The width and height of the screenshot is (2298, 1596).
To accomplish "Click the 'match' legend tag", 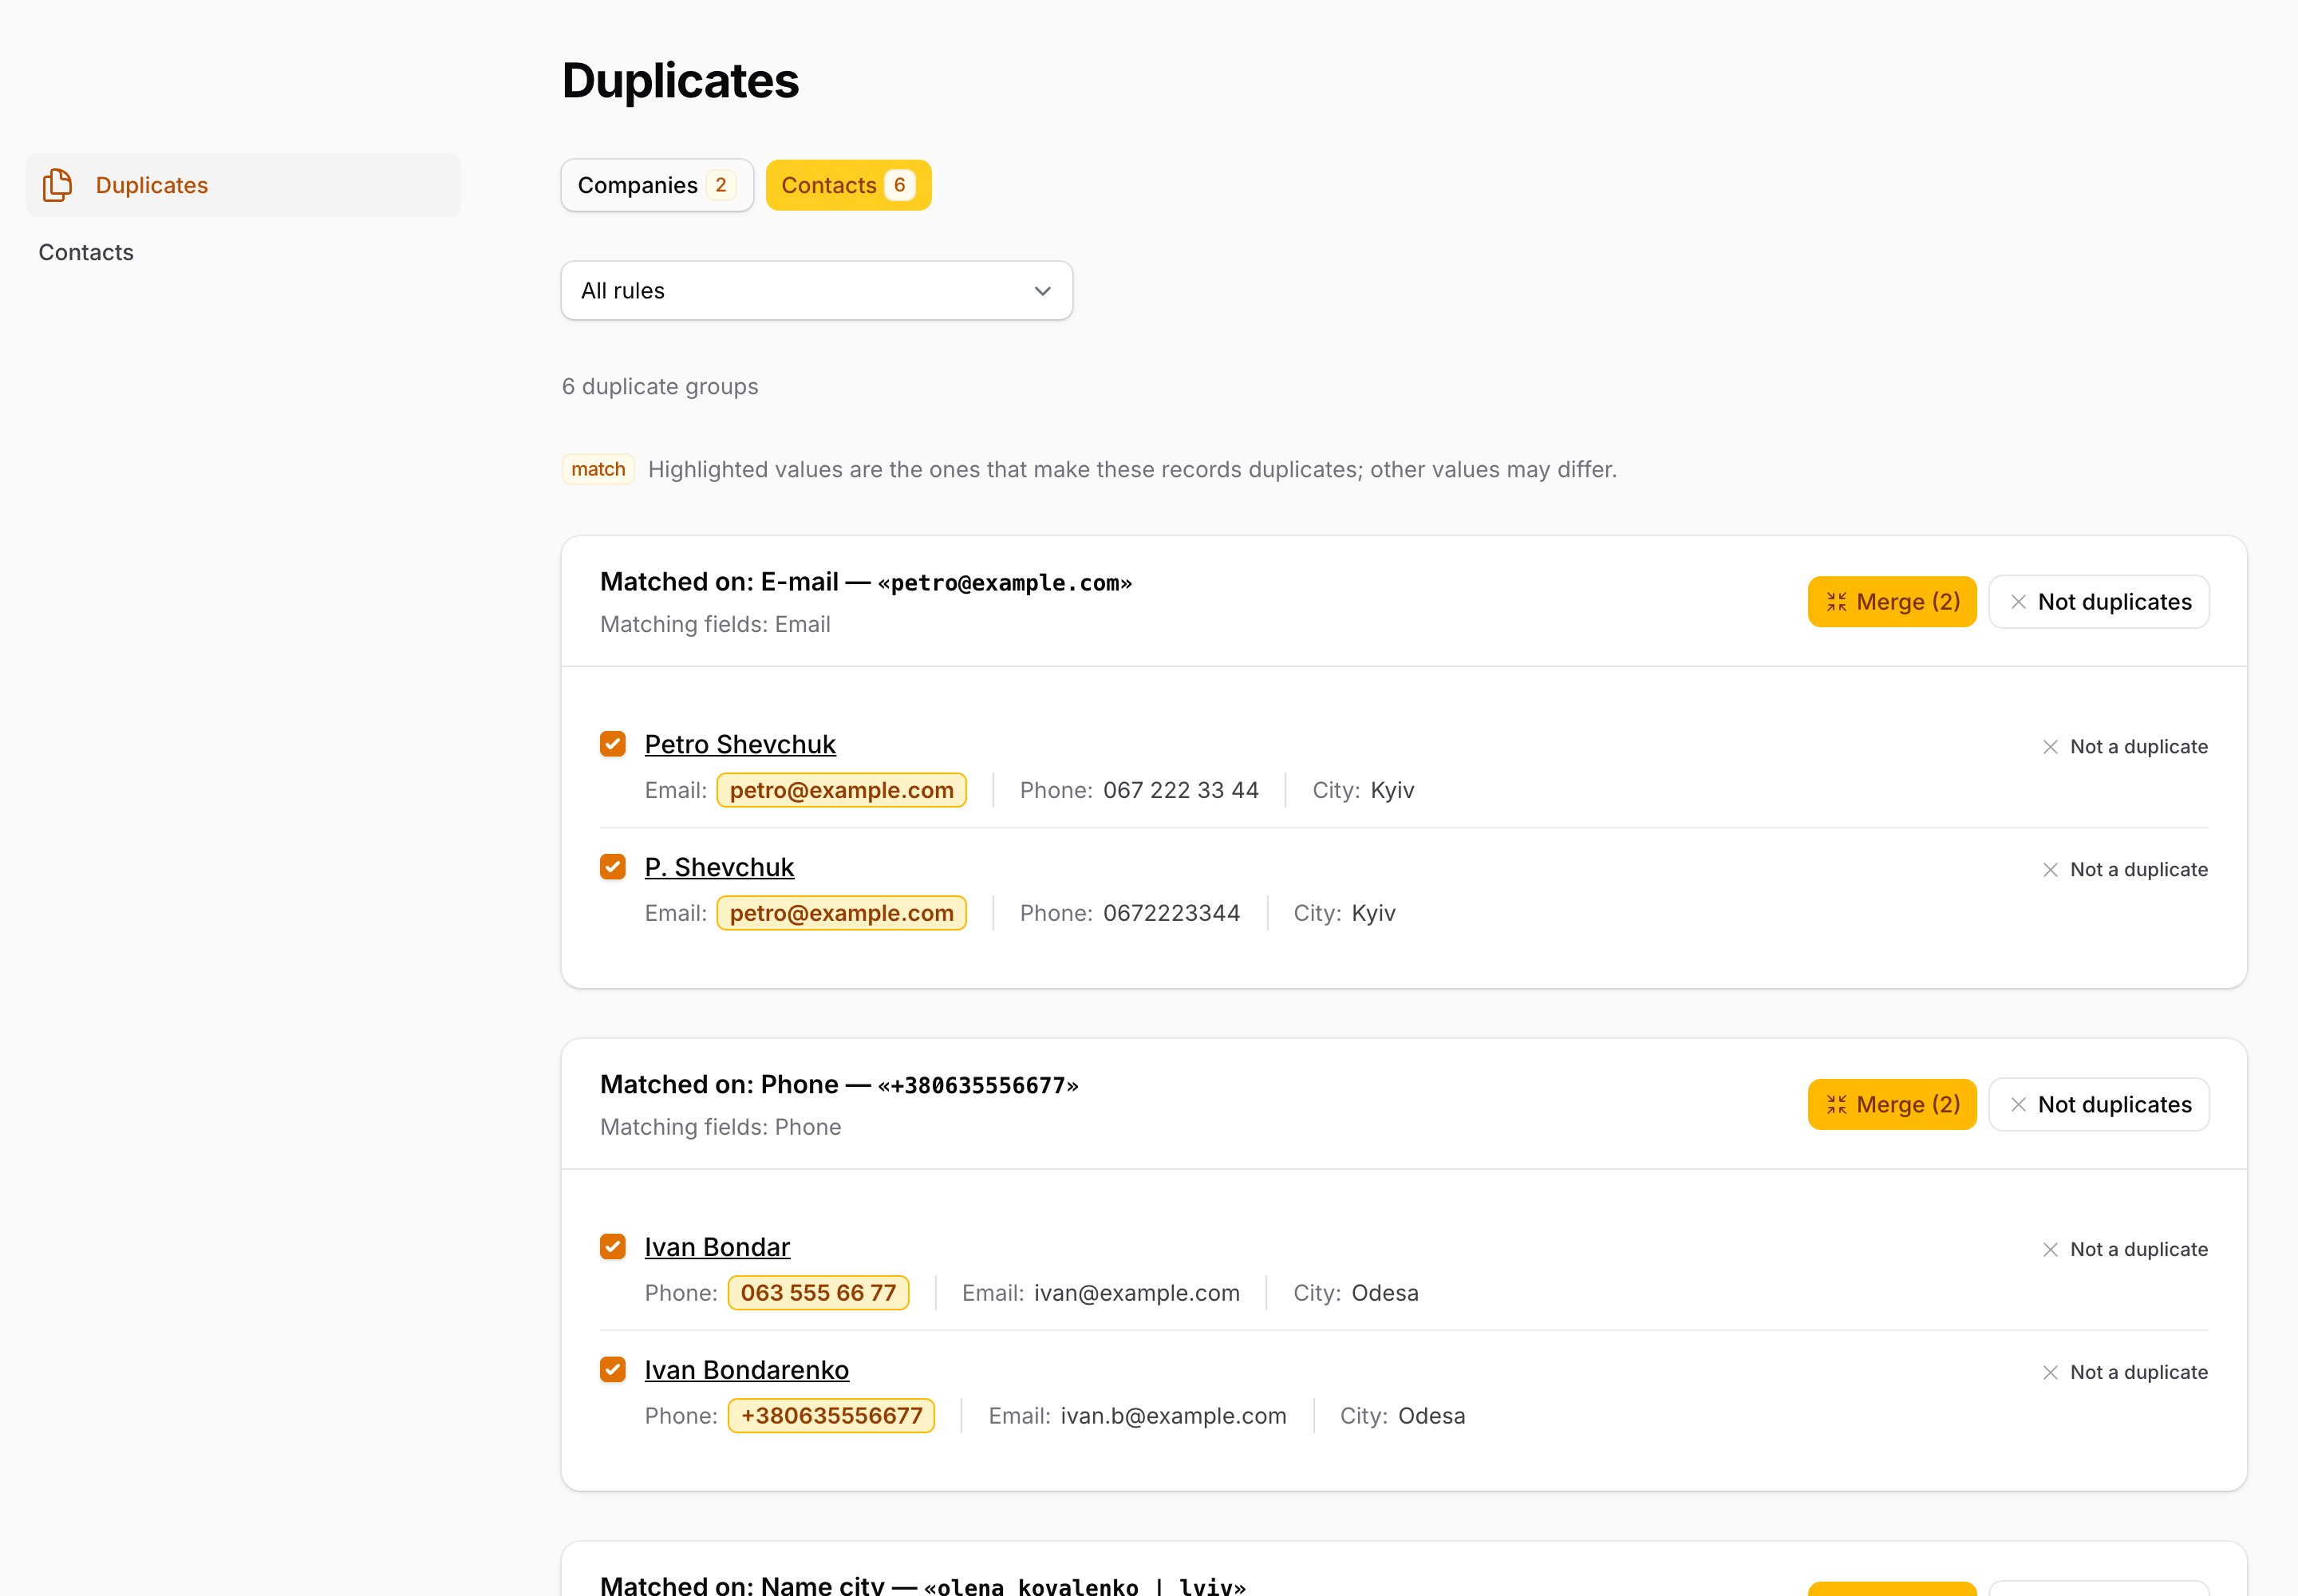I will [x=598, y=469].
